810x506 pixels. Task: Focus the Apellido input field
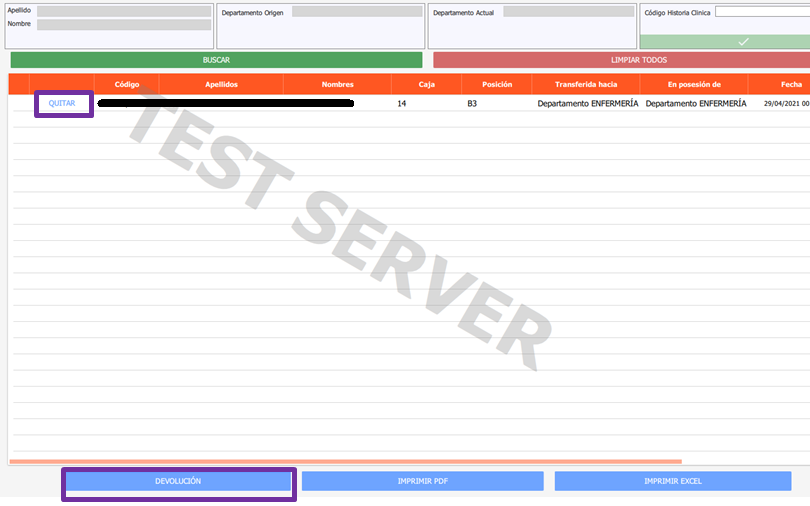pos(124,11)
